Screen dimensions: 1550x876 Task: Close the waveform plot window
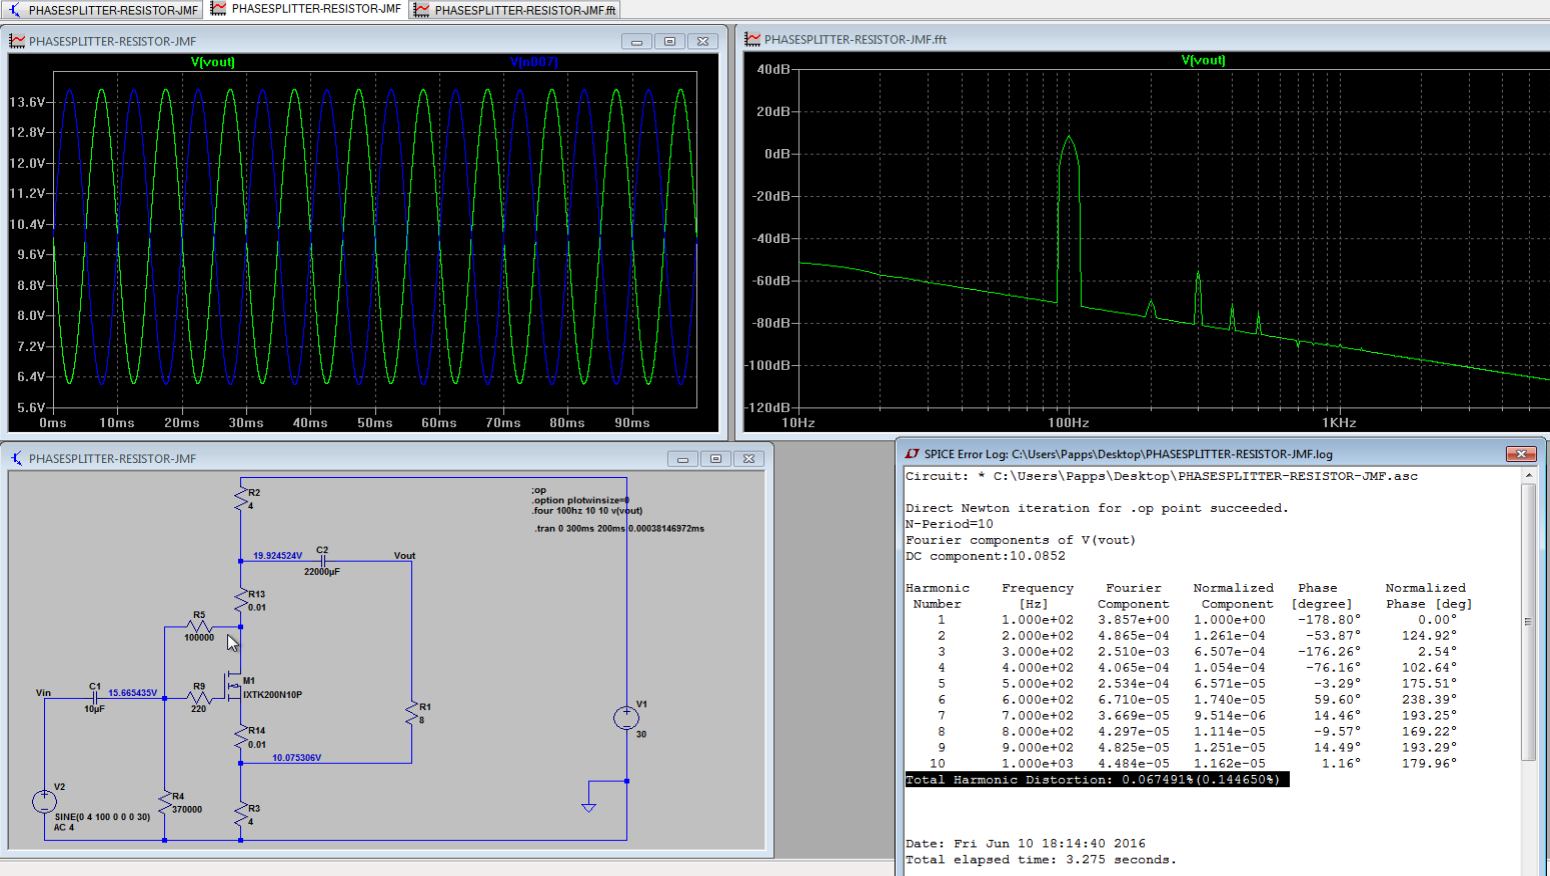[703, 41]
